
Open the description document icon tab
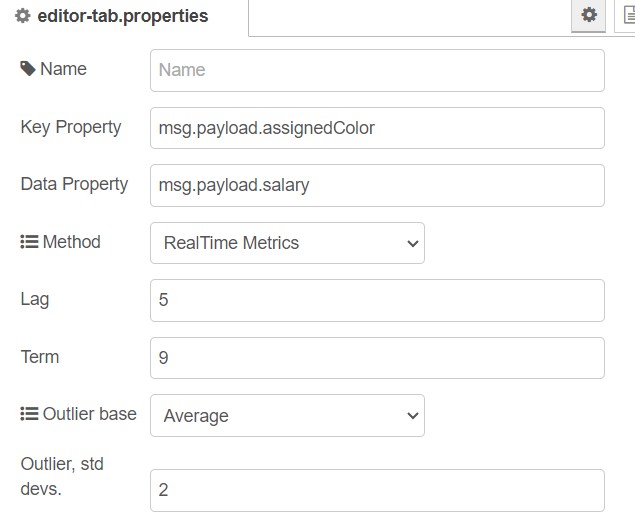click(626, 15)
